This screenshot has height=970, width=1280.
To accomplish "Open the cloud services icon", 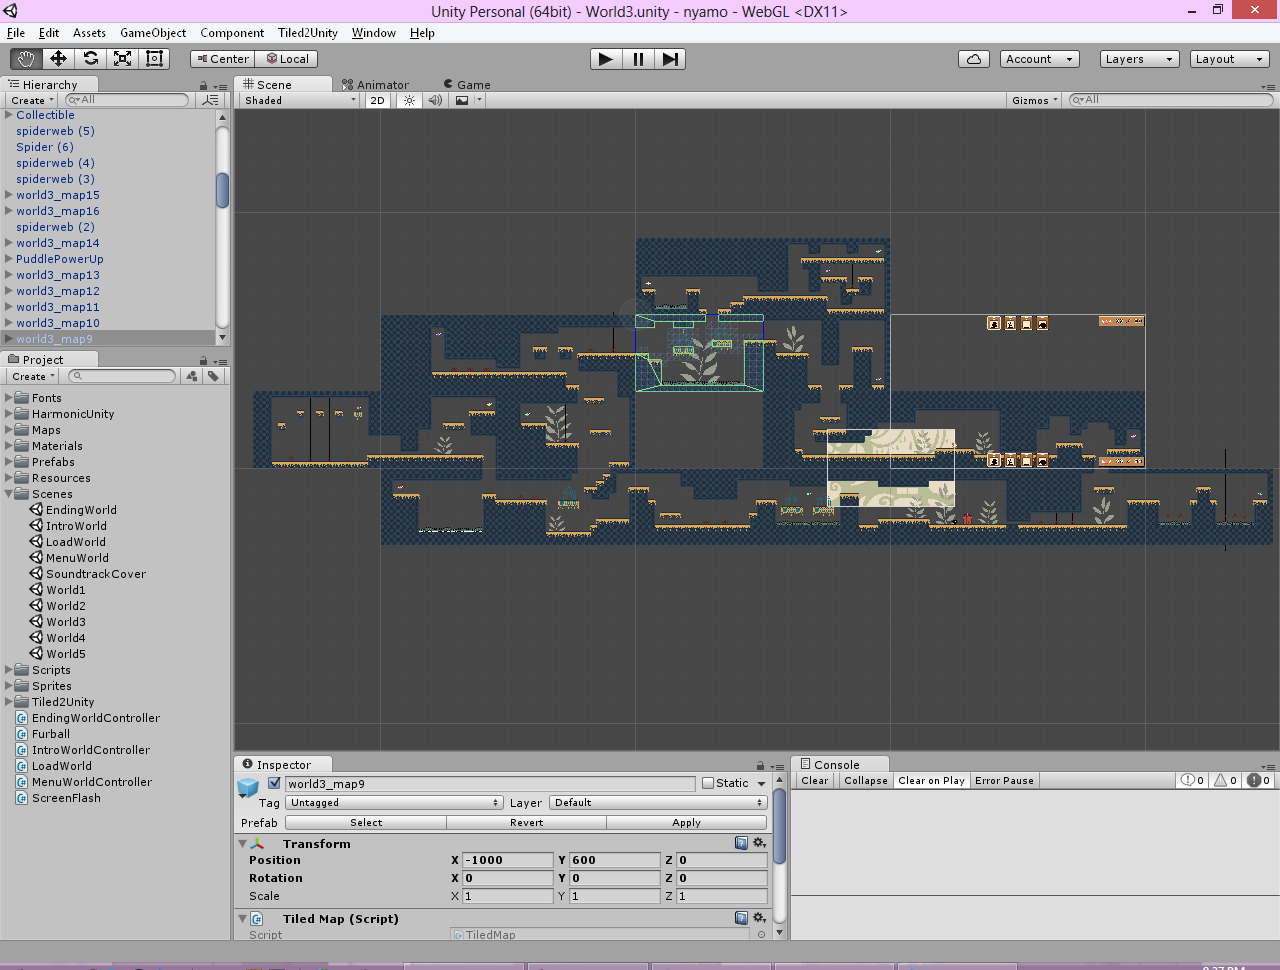I will click(x=974, y=59).
